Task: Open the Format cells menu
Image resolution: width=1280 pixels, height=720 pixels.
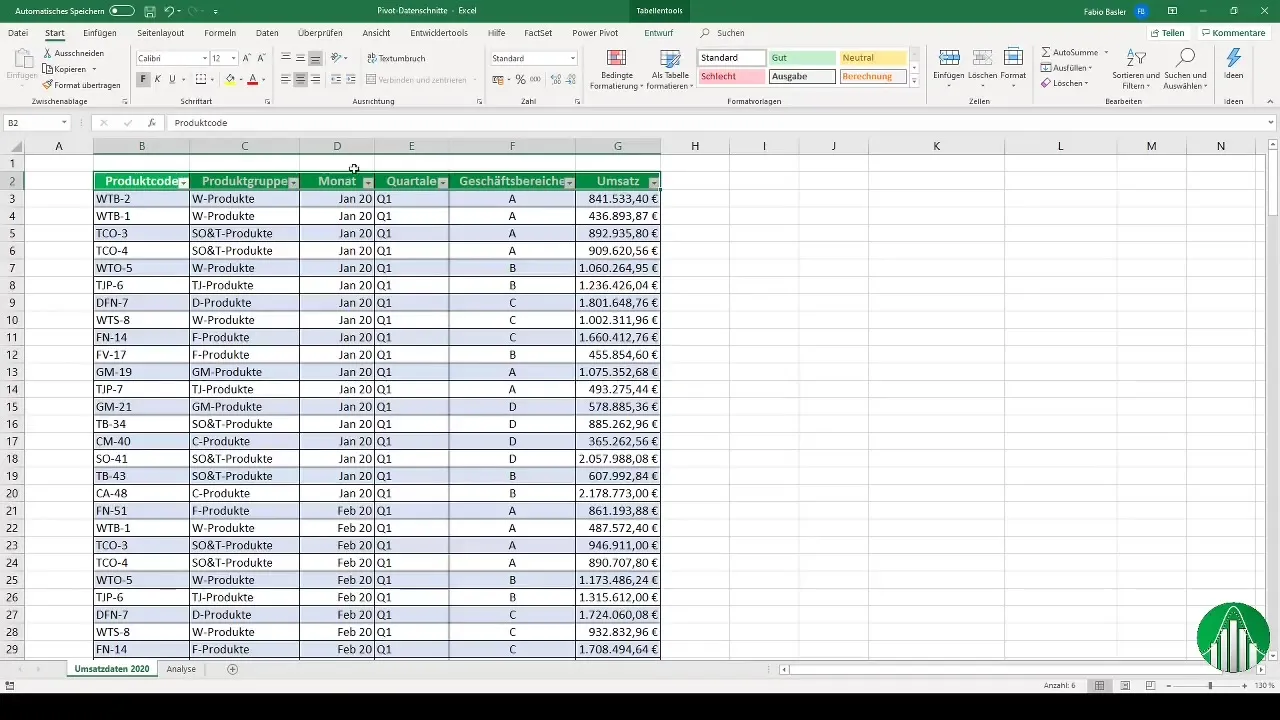Action: pyautogui.click(x=1013, y=66)
